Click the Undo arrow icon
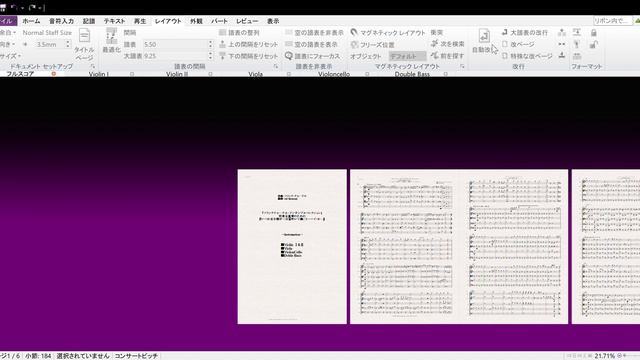The image size is (640, 360). tap(14, 7)
